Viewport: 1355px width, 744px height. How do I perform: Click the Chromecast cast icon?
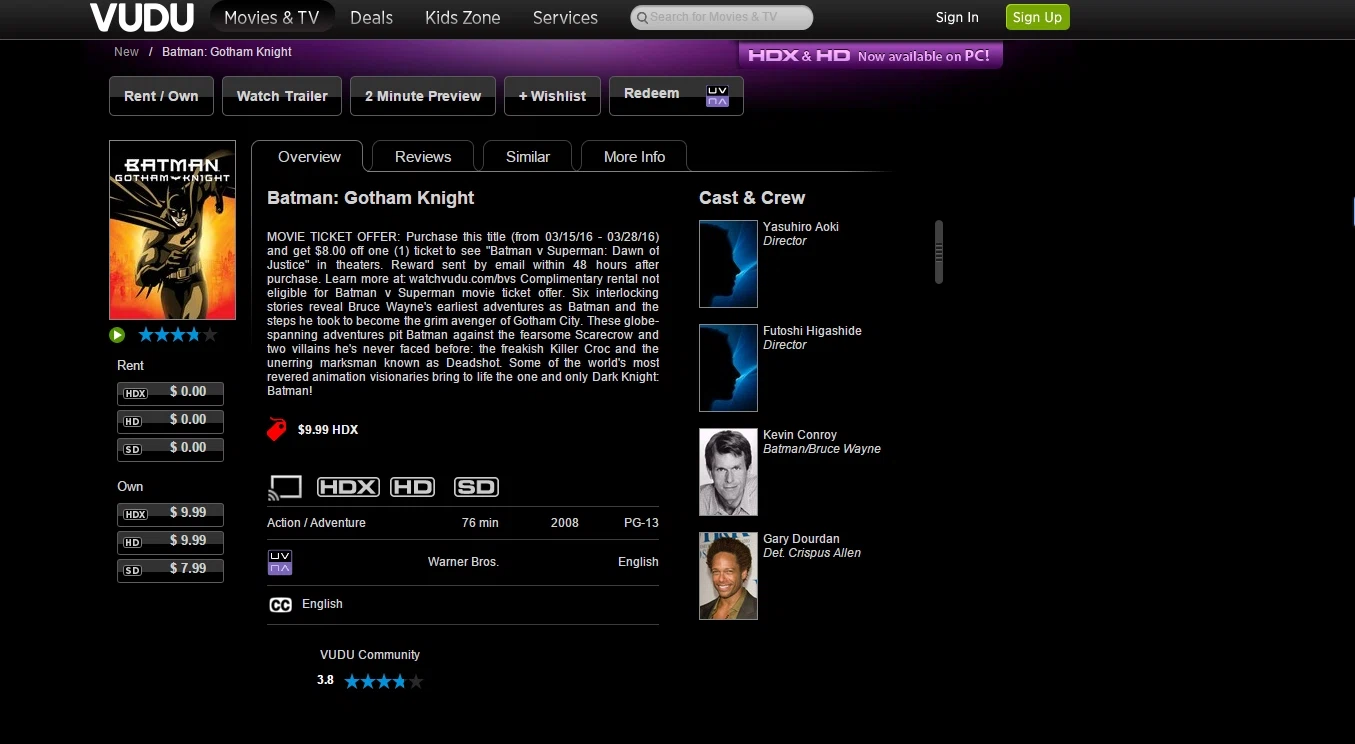[285, 487]
